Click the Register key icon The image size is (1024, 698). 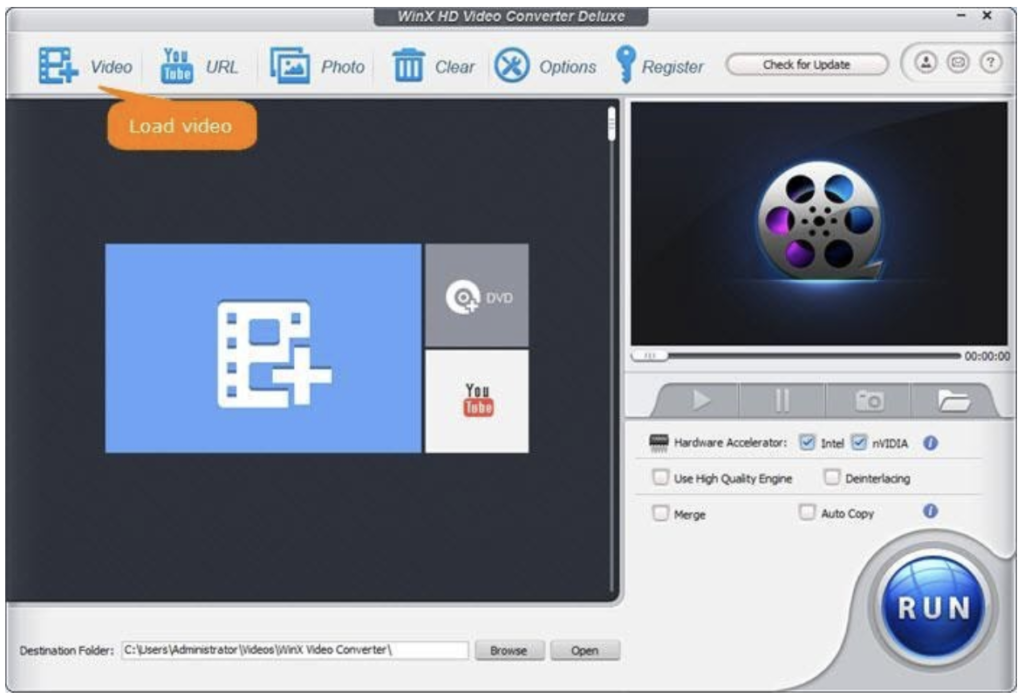[625, 65]
